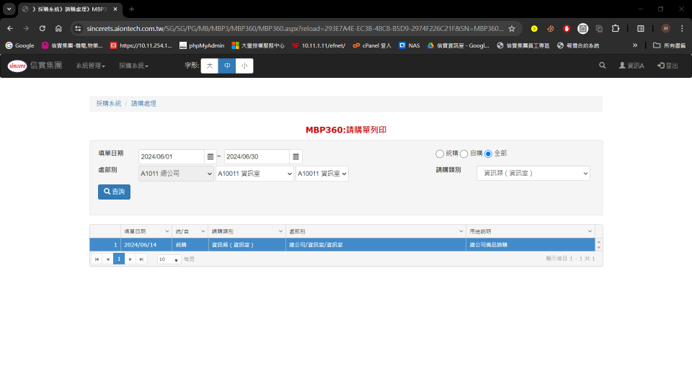
Task: Open the end date calendar picker
Action: pyautogui.click(x=296, y=157)
